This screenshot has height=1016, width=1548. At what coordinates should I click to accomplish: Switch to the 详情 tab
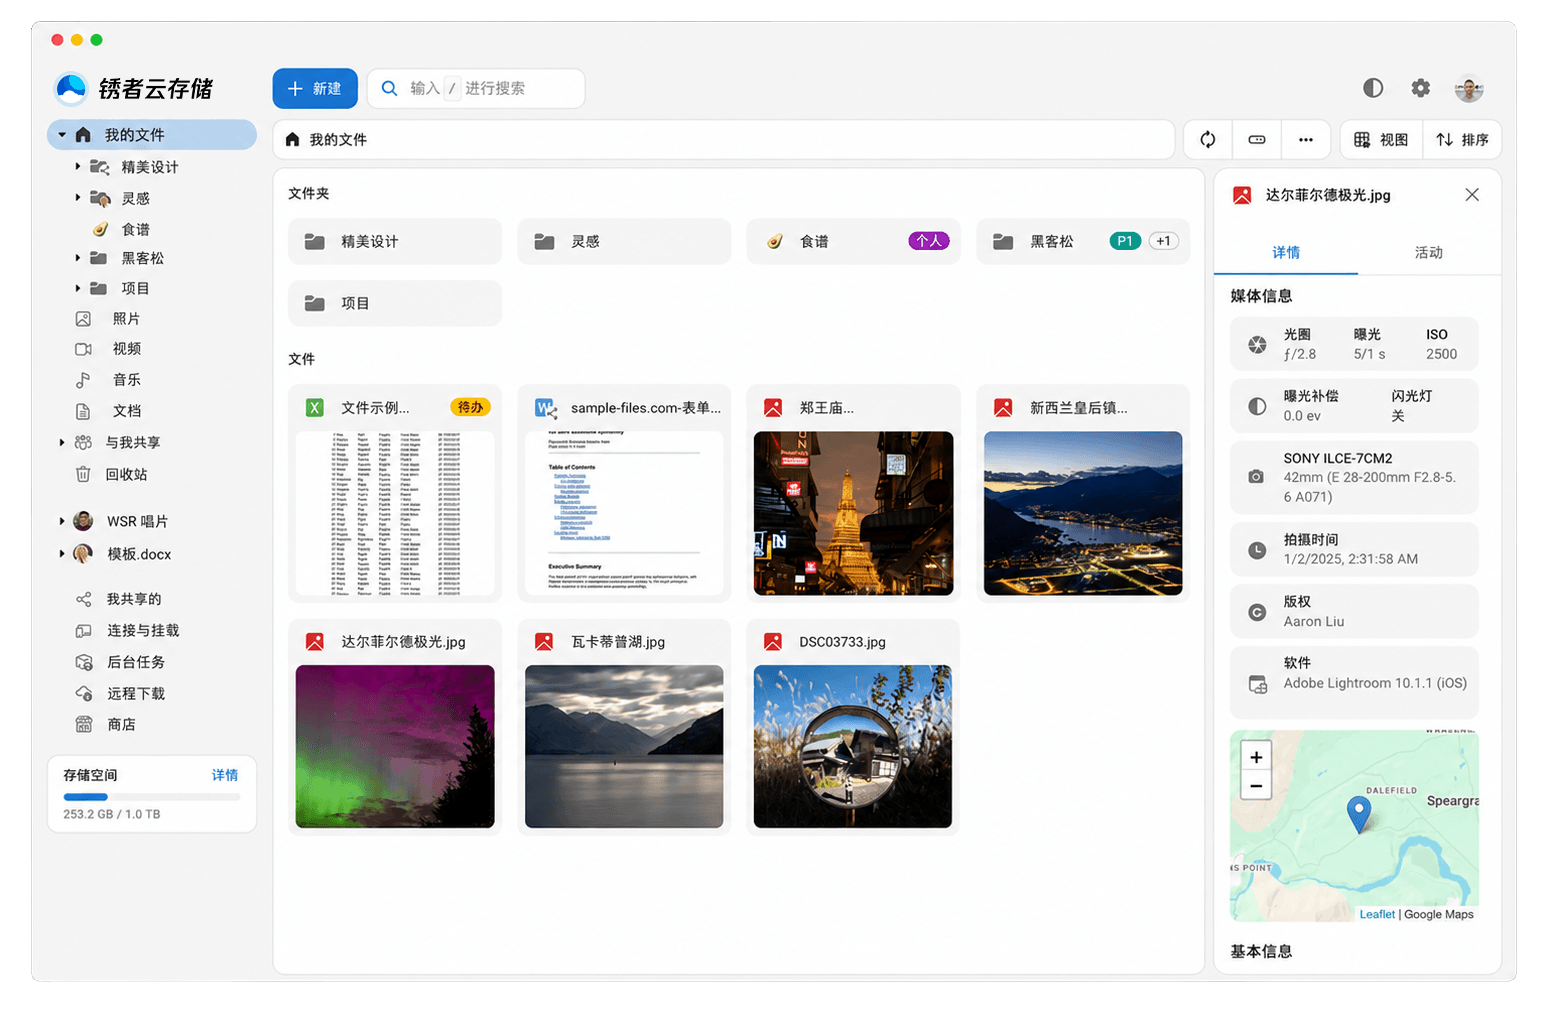tap(1286, 252)
